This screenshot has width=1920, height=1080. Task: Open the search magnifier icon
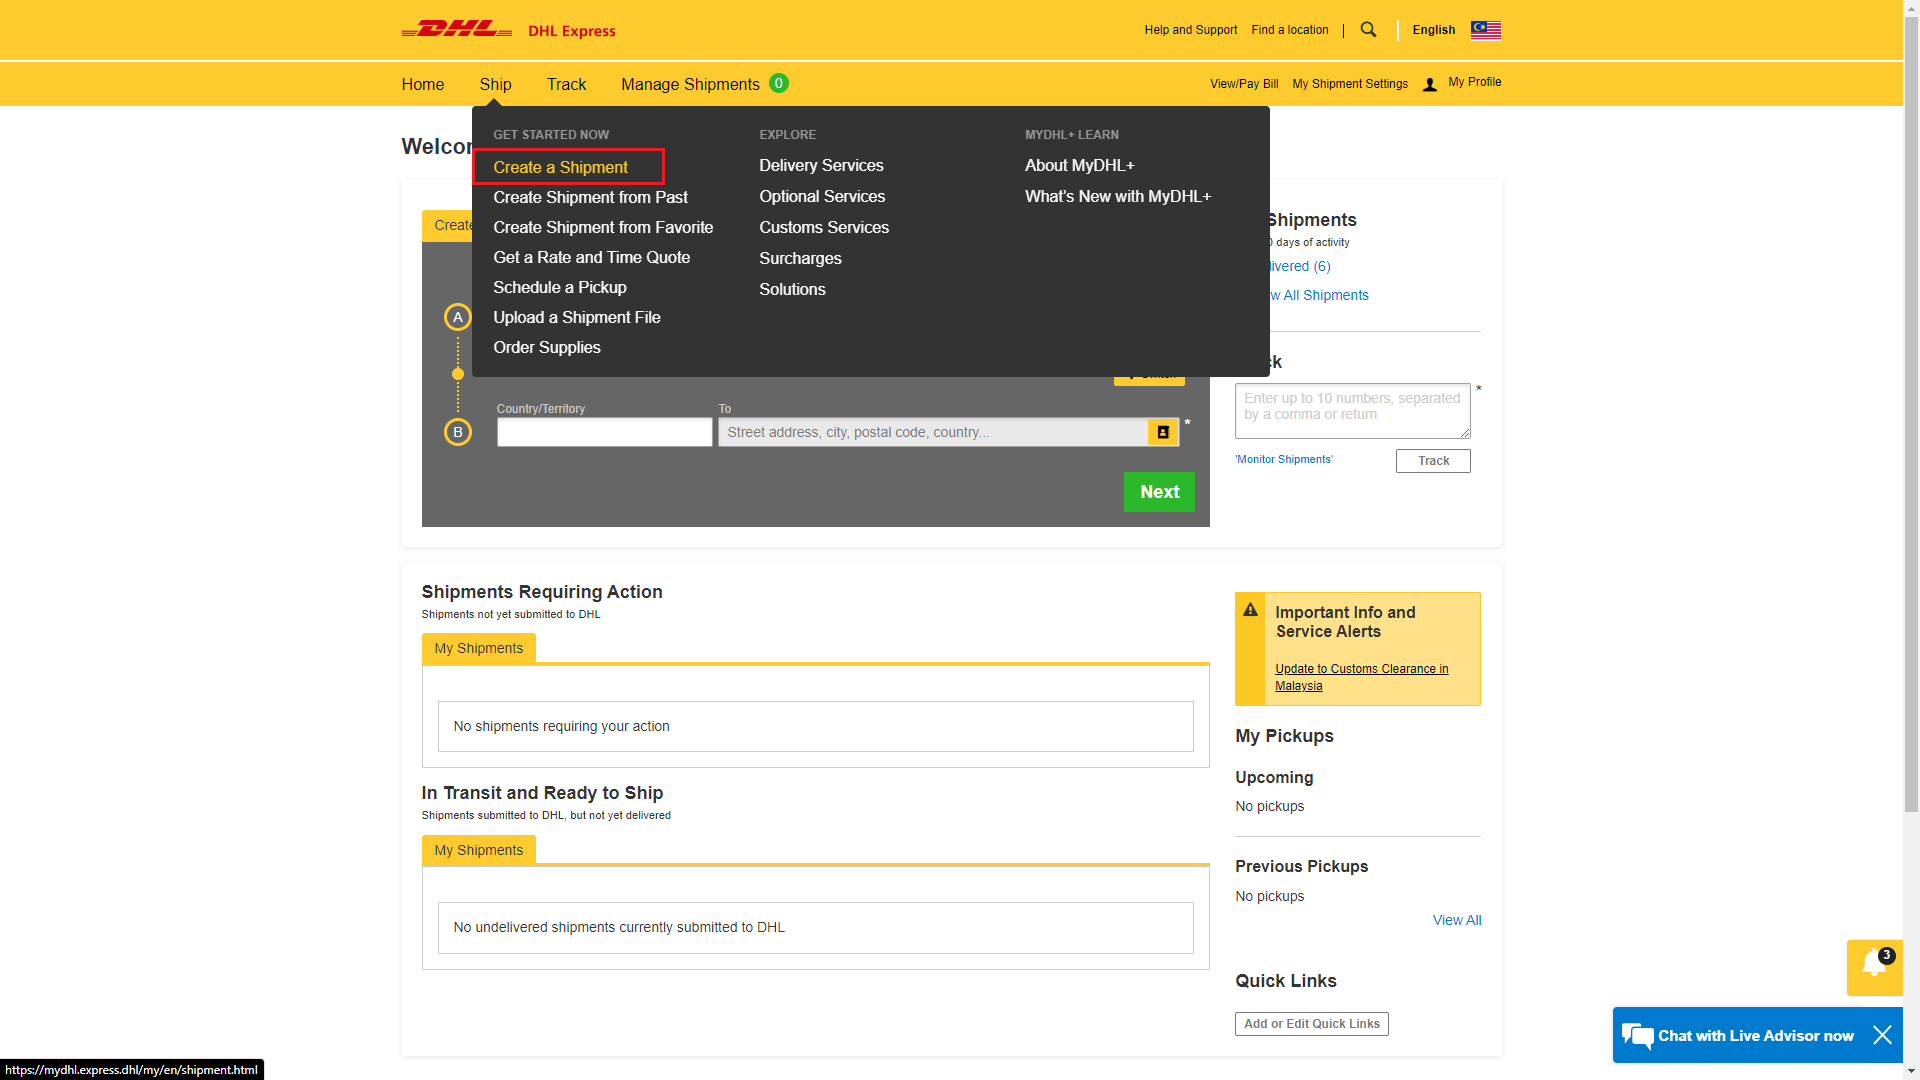coord(1368,30)
